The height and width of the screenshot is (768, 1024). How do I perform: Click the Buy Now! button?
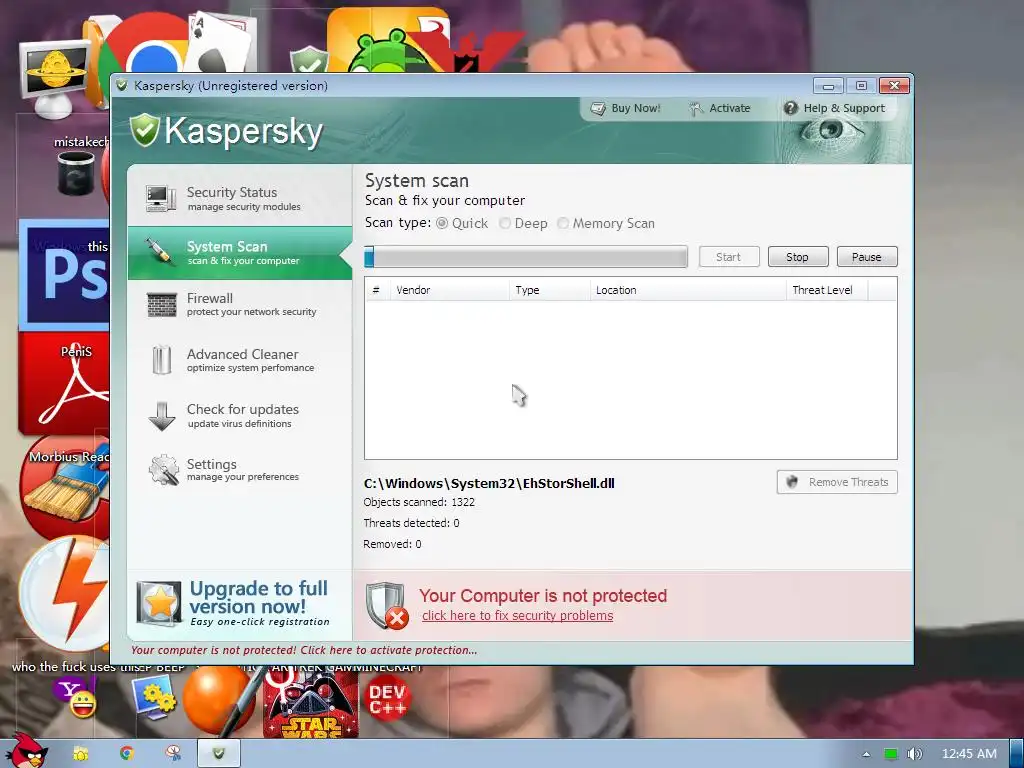pos(626,108)
